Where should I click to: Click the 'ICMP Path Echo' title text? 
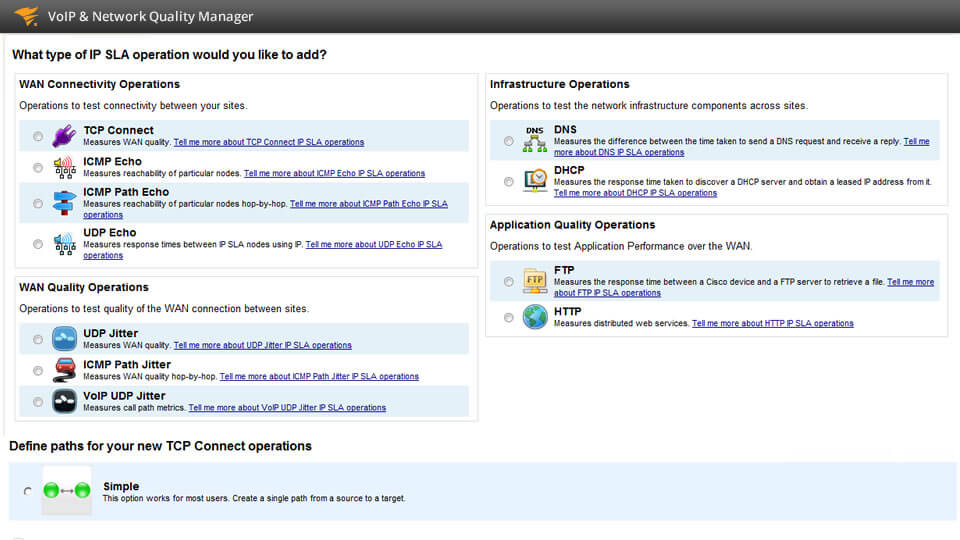pos(126,192)
